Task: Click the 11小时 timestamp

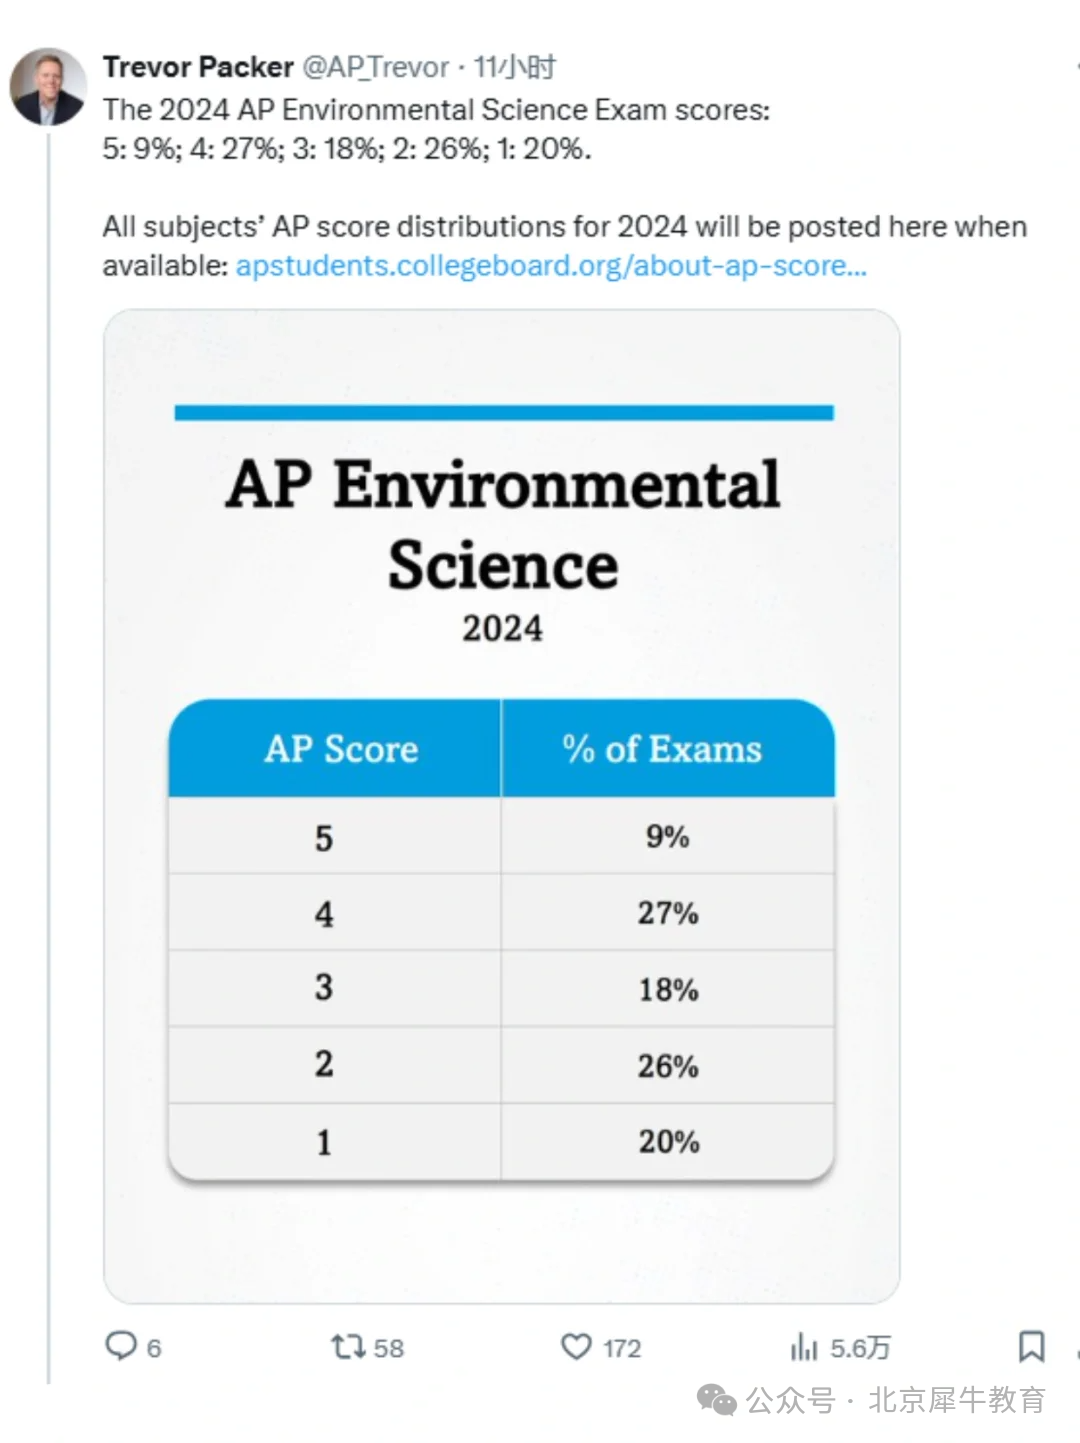Action: (514, 67)
